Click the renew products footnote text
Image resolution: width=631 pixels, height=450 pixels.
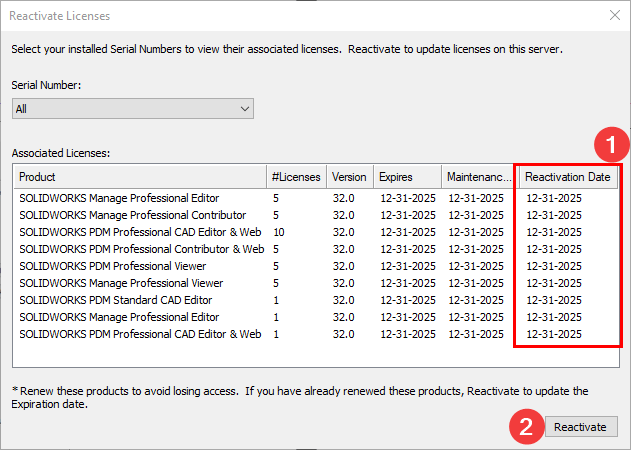(300, 397)
